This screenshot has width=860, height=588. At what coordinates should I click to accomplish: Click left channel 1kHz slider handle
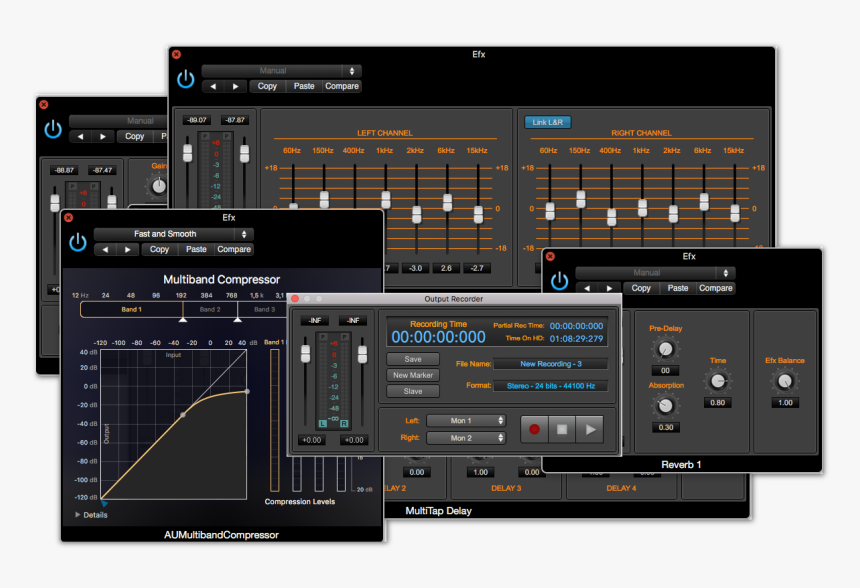click(386, 200)
